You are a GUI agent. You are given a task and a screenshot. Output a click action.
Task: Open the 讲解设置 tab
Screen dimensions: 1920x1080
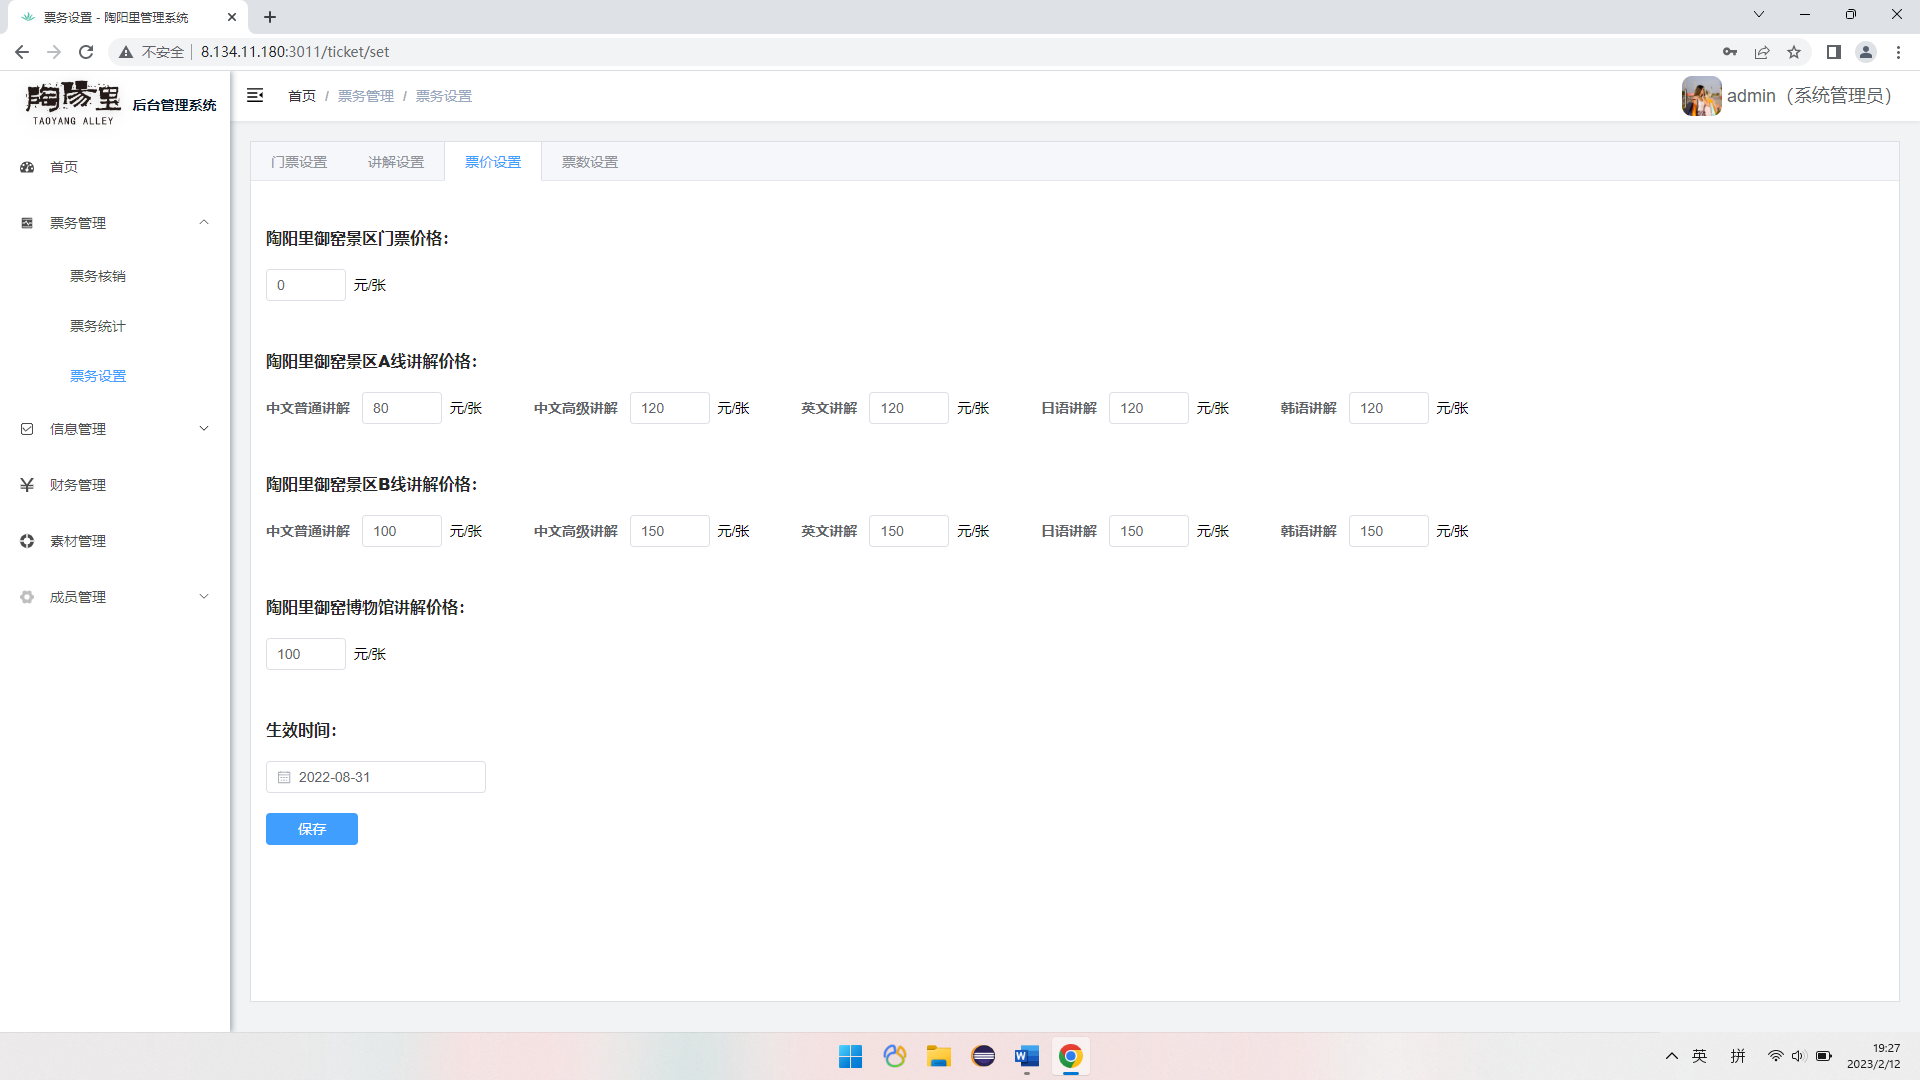[x=396, y=162]
